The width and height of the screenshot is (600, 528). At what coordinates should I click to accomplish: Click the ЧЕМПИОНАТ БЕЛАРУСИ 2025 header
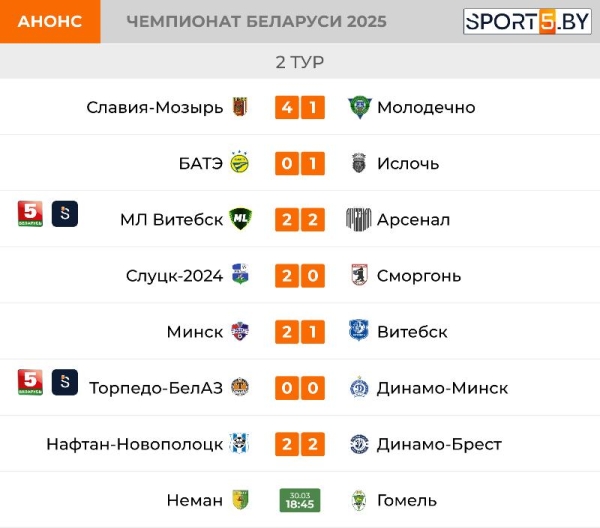coord(257,22)
